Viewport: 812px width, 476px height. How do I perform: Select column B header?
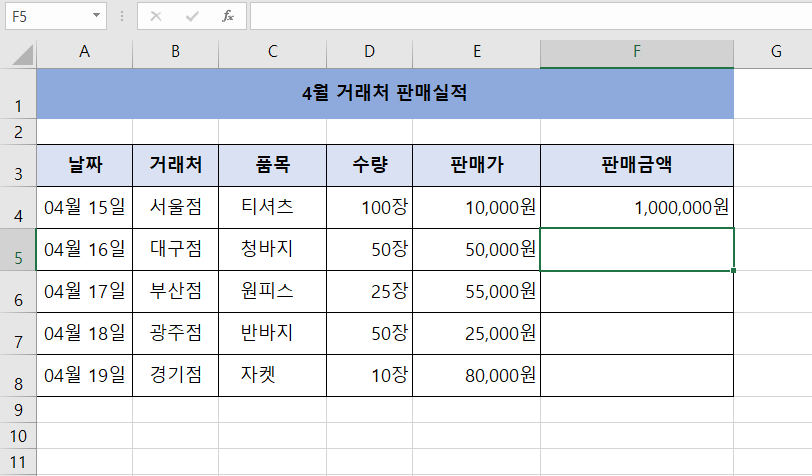176,54
